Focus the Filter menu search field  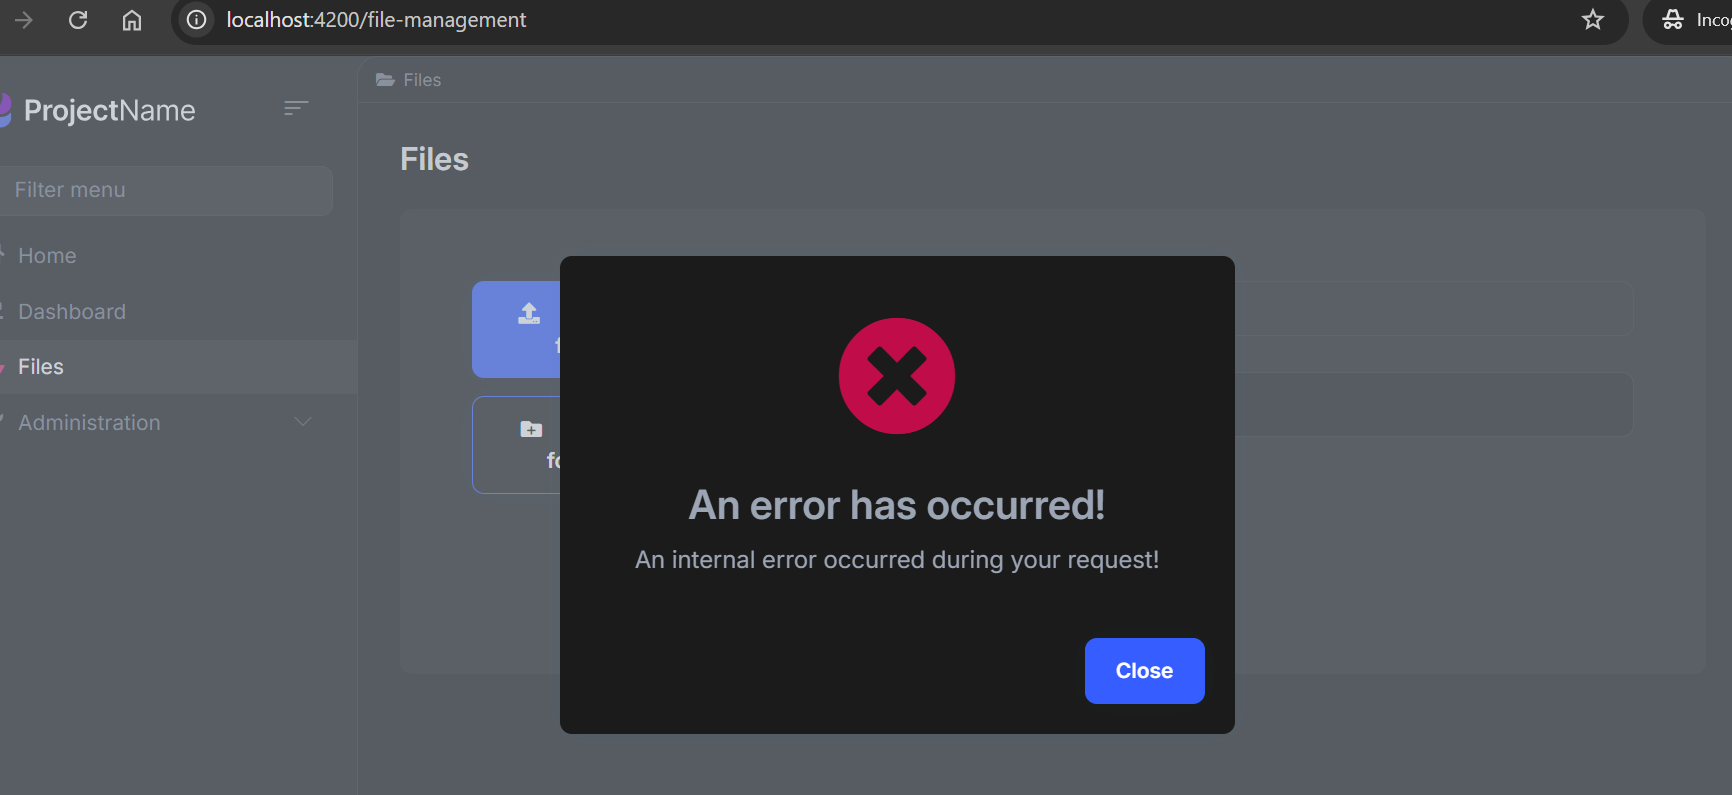[x=166, y=190]
